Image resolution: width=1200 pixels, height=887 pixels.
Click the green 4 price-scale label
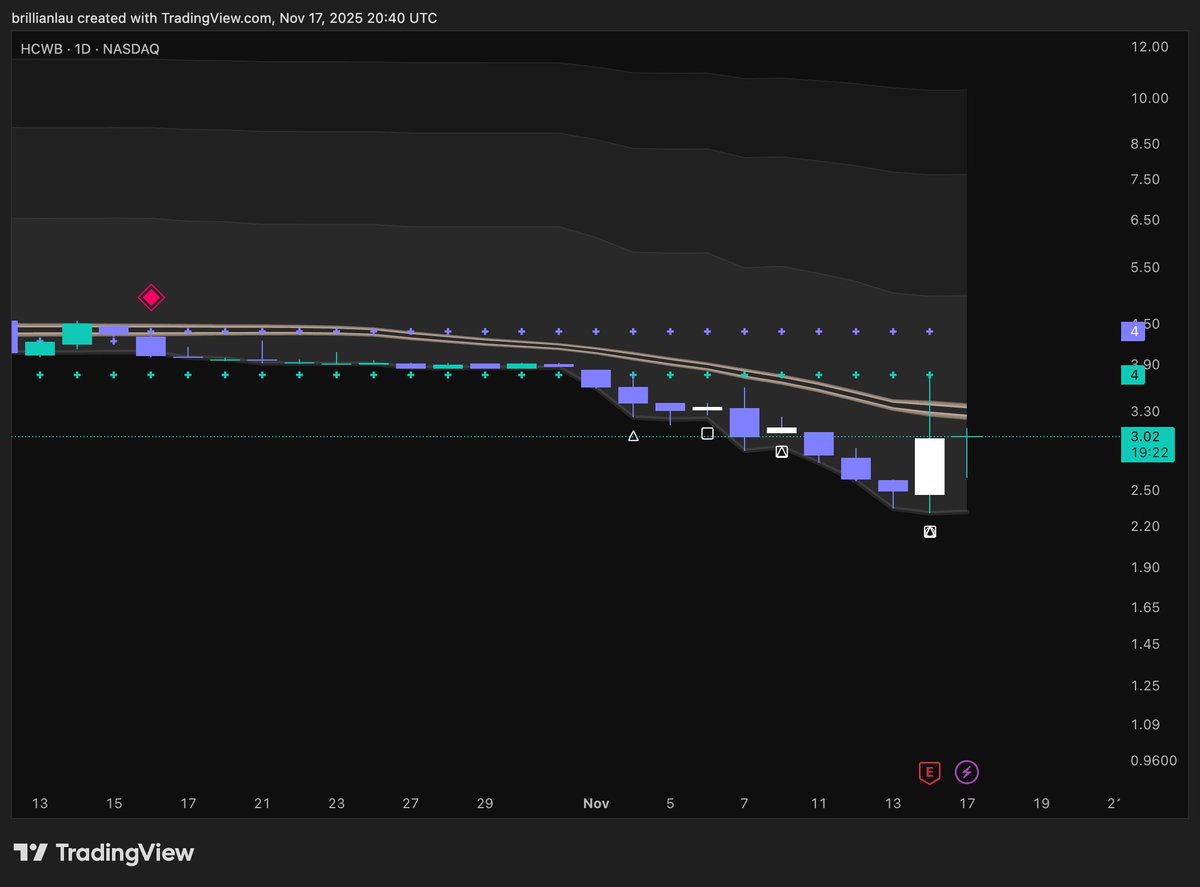(x=1135, y=375)
